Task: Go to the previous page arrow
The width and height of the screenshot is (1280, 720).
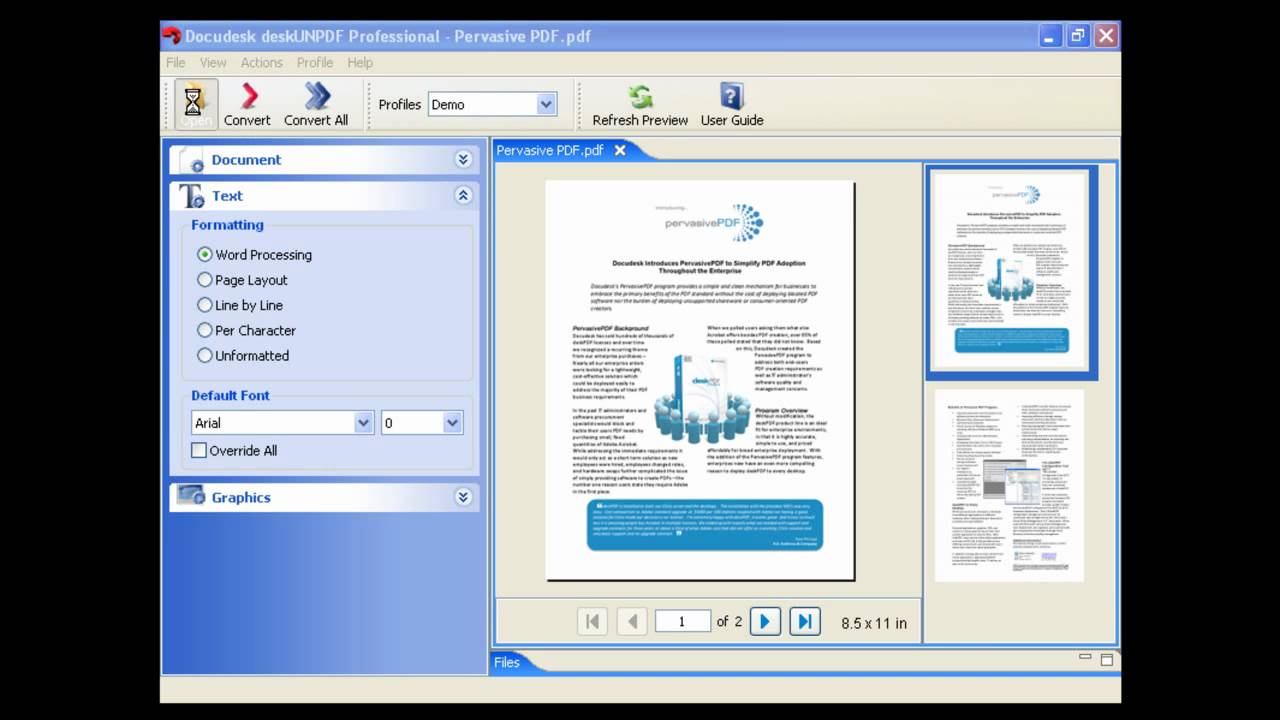Action: tap(632, 622)
